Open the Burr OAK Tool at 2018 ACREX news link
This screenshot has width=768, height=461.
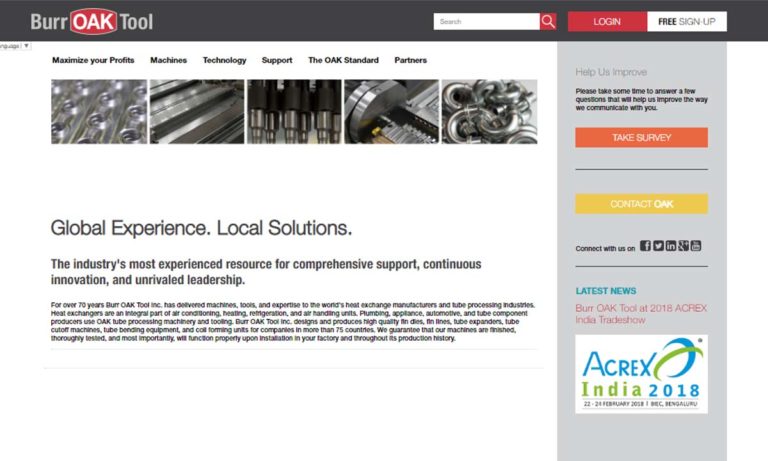click(641, 314)
